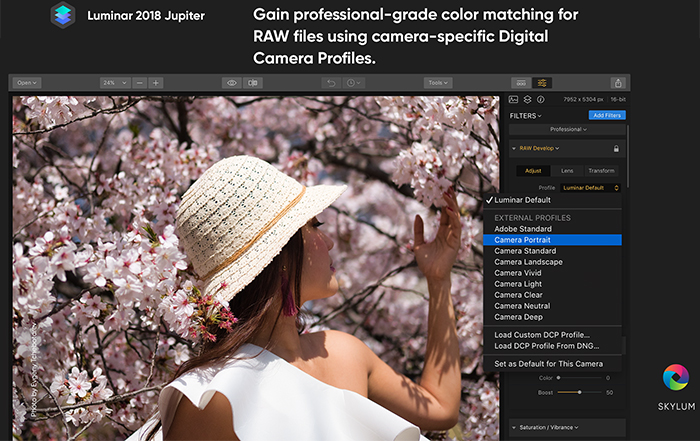Click the share export icon
This screenshot has height=441, width=700.
click(618, 83)
